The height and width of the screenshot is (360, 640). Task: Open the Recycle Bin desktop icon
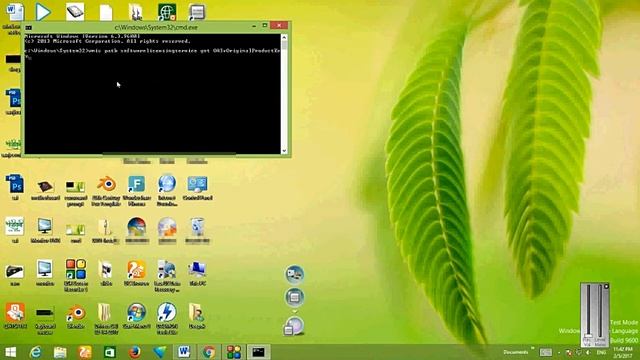click(x=198, y=231)
